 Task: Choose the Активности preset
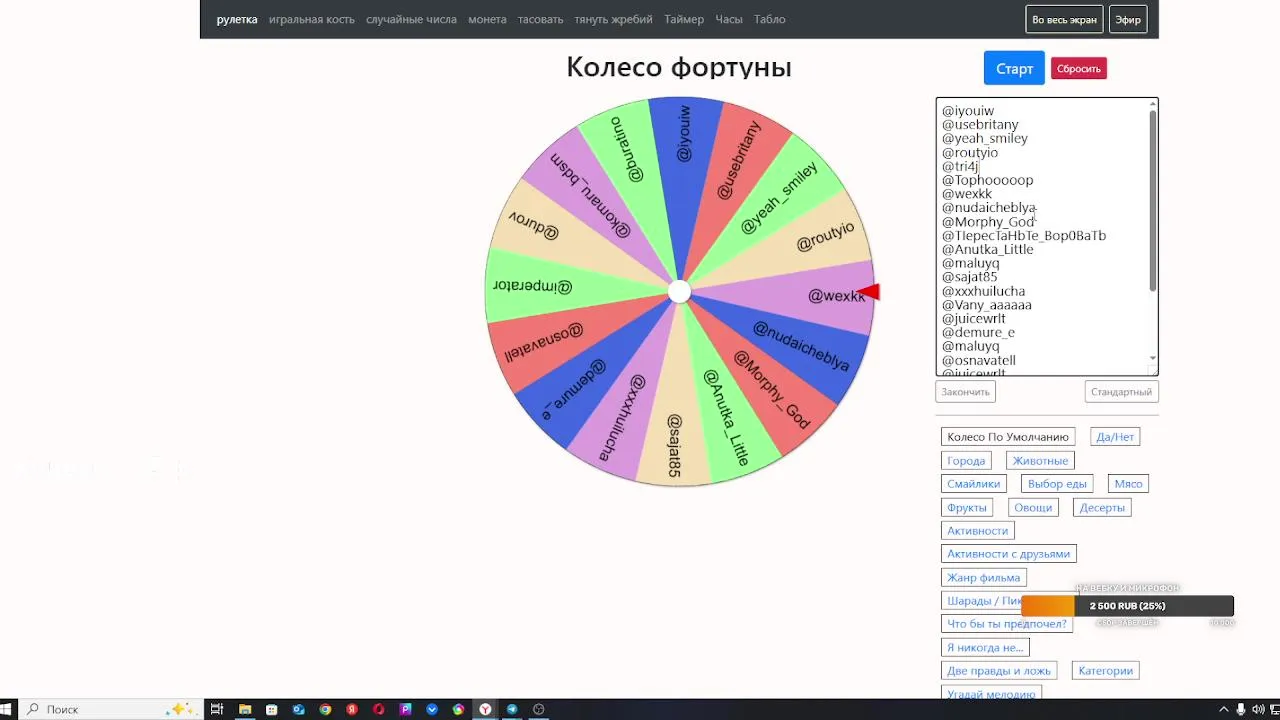pyautogui.click(x=978, y=531)
